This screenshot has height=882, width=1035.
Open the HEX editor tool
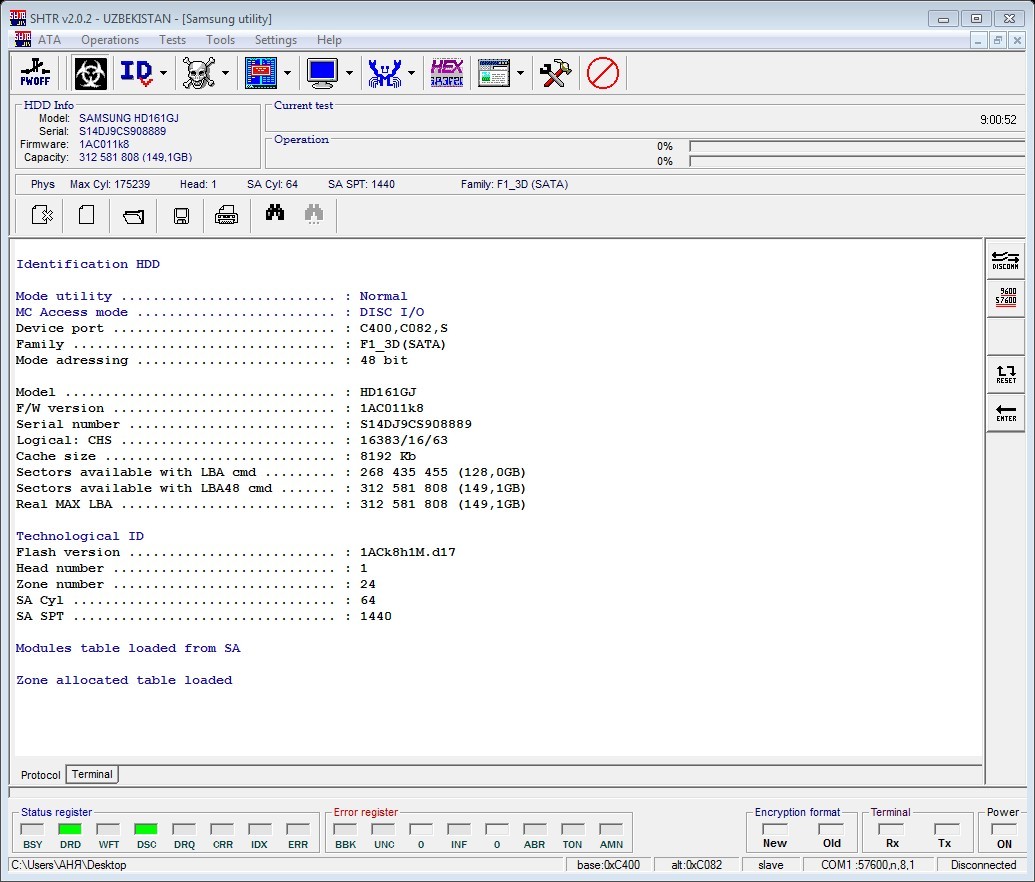point(447,73)
